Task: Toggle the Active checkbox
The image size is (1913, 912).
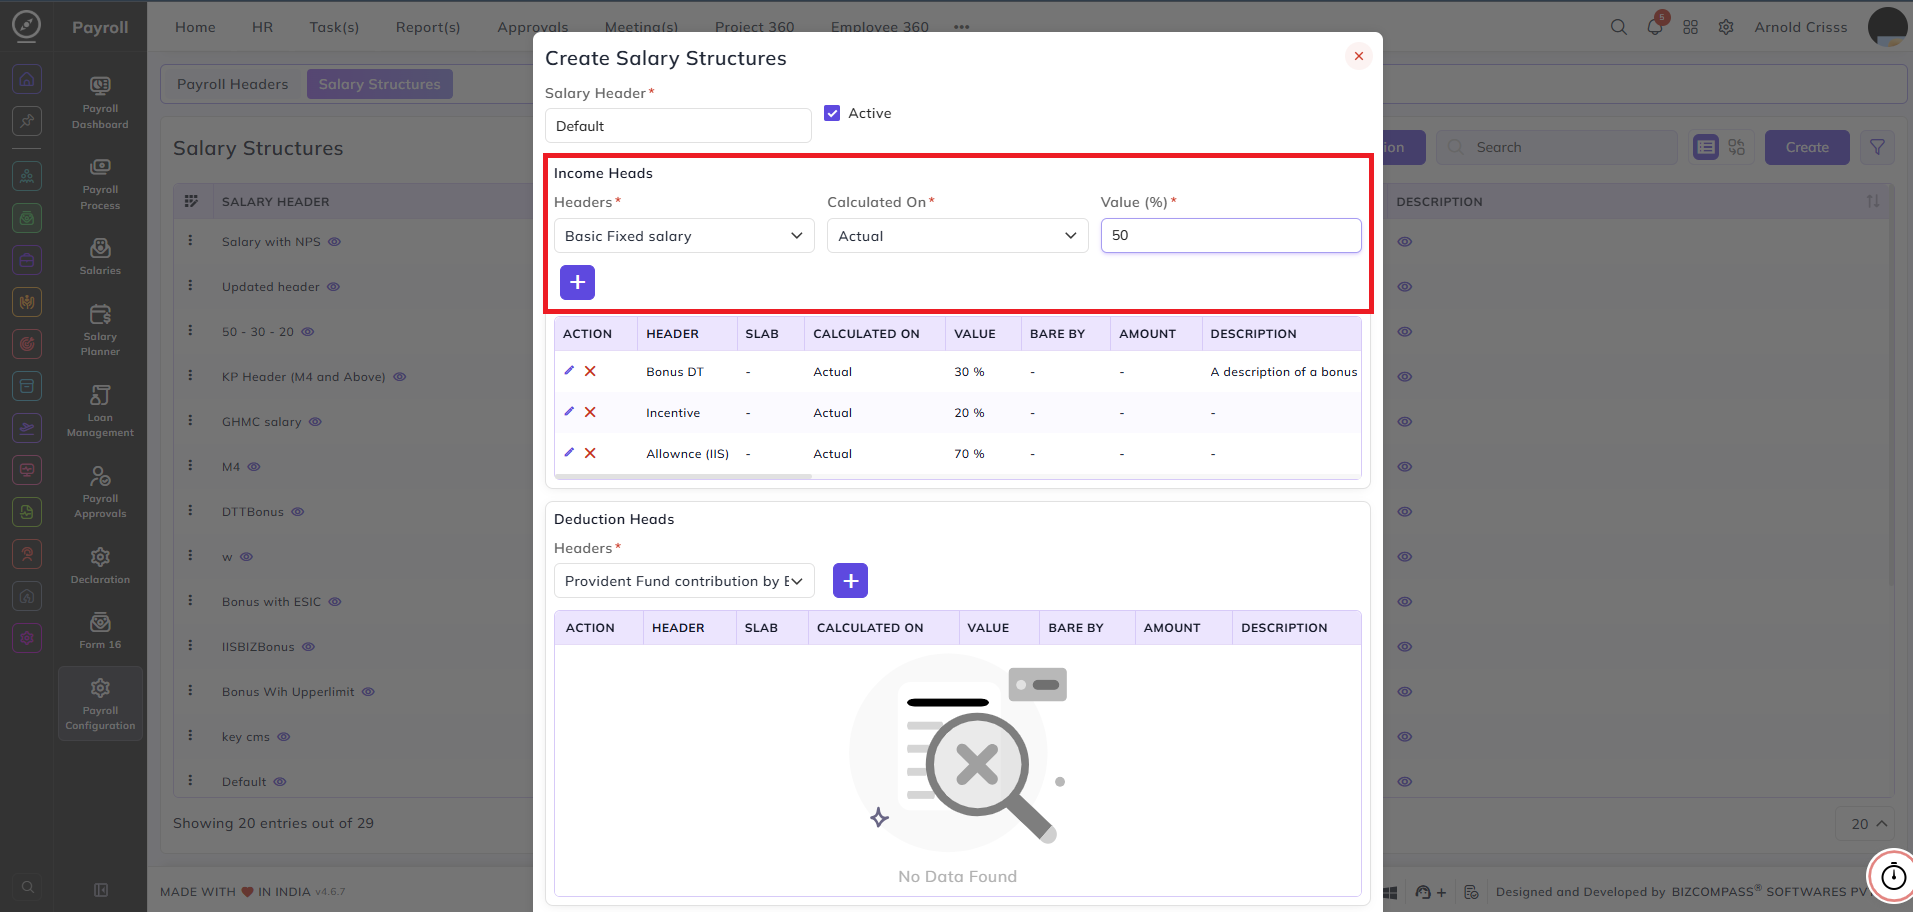Action: 832,113
